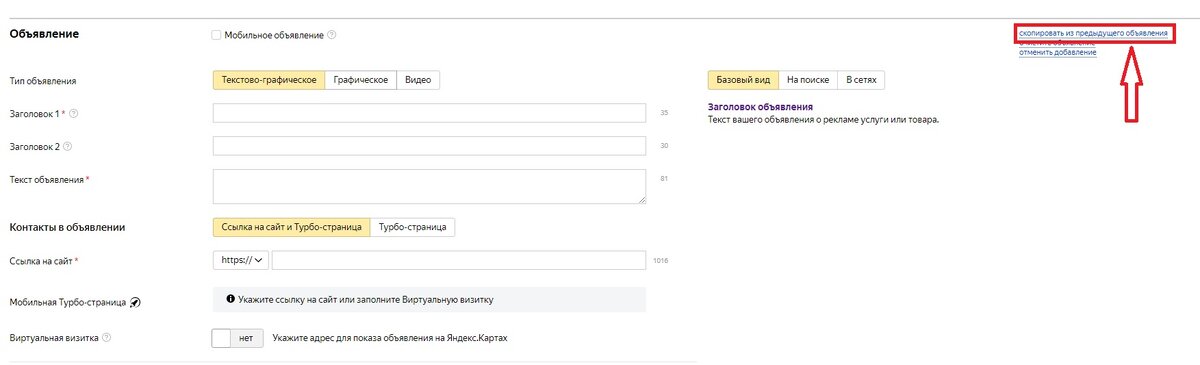Image resolution: width=1200 pixels, height=365 pixels.
Task: Switch preview to В сетях
Action: pos(861,80)
